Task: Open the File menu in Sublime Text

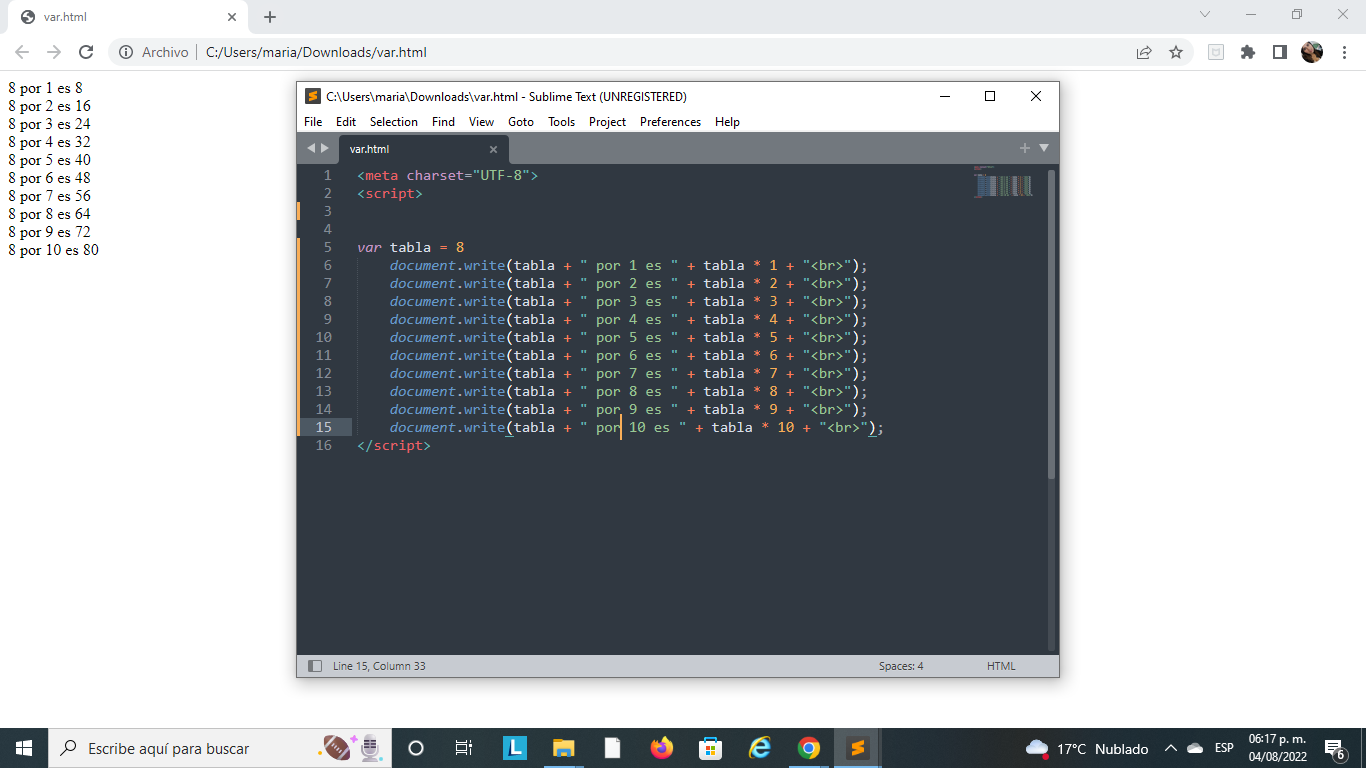Action: click(x=313, y=122)
